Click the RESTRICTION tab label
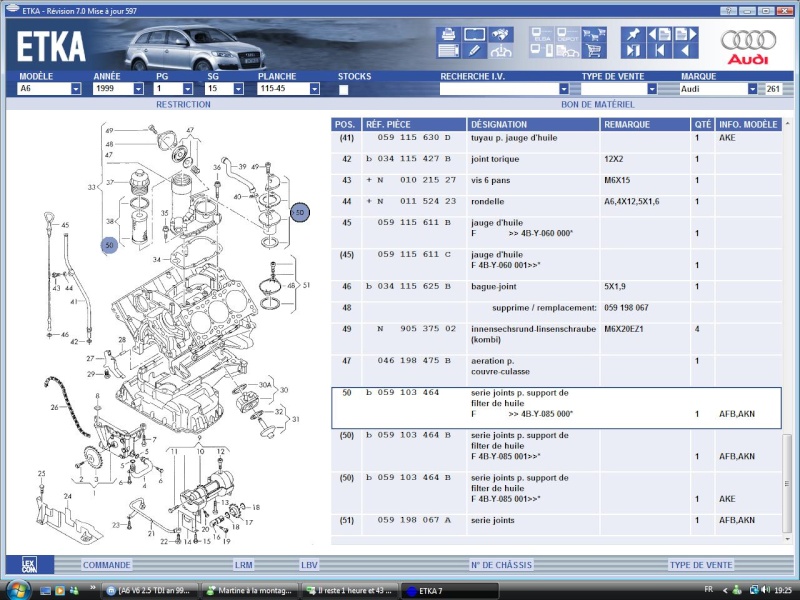Viewport: 800px width, 600px height. point(183,104)
